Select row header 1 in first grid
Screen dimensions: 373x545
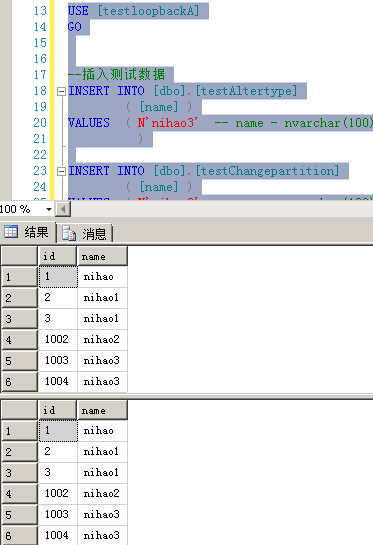(19, 277)
